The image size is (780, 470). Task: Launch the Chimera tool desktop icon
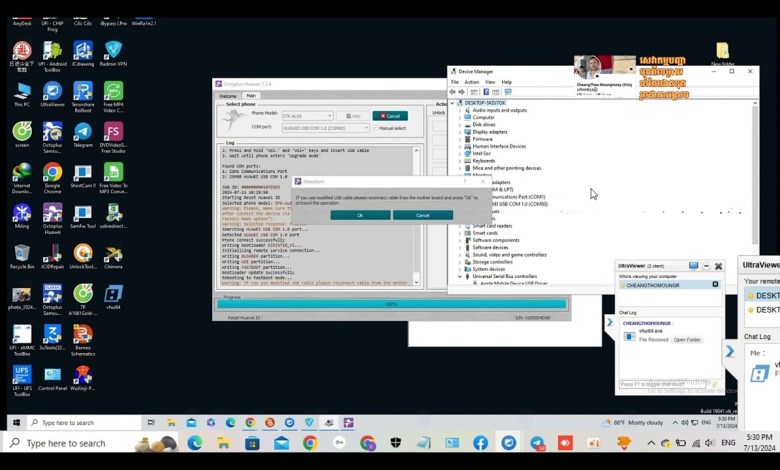click(x=113, y=255)
